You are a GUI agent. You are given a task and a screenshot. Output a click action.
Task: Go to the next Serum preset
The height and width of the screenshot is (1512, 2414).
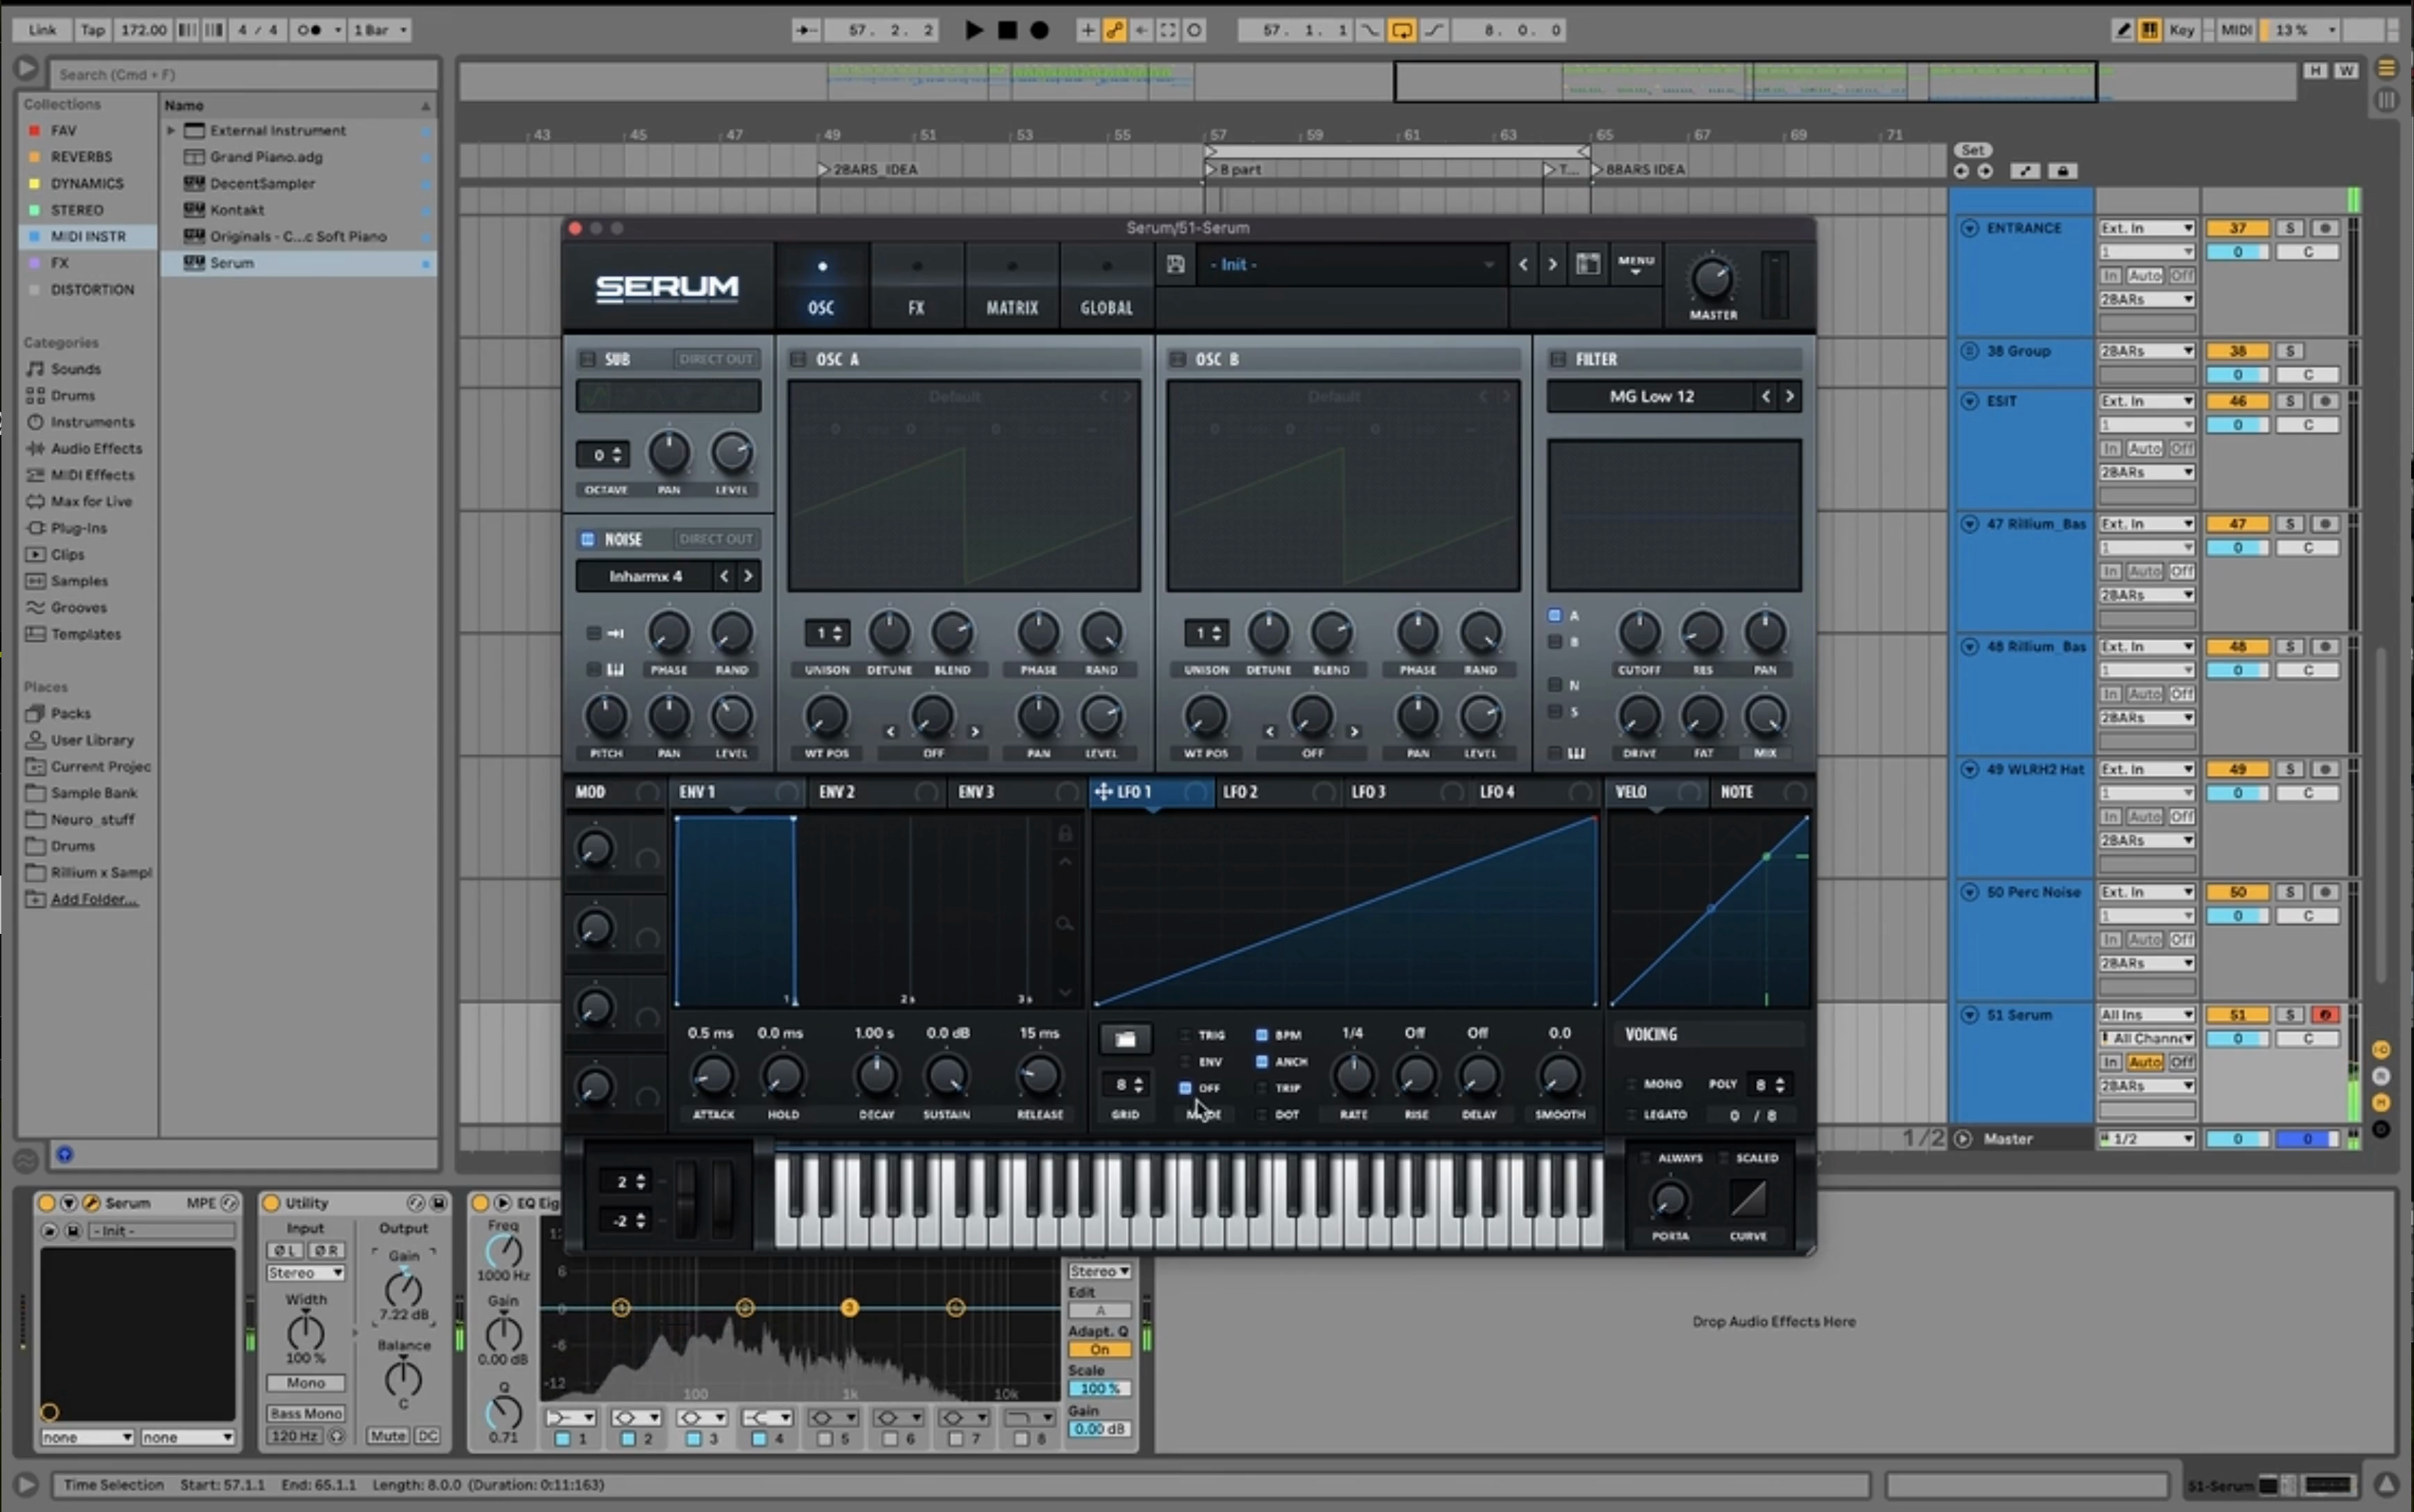click(1552, 265)
